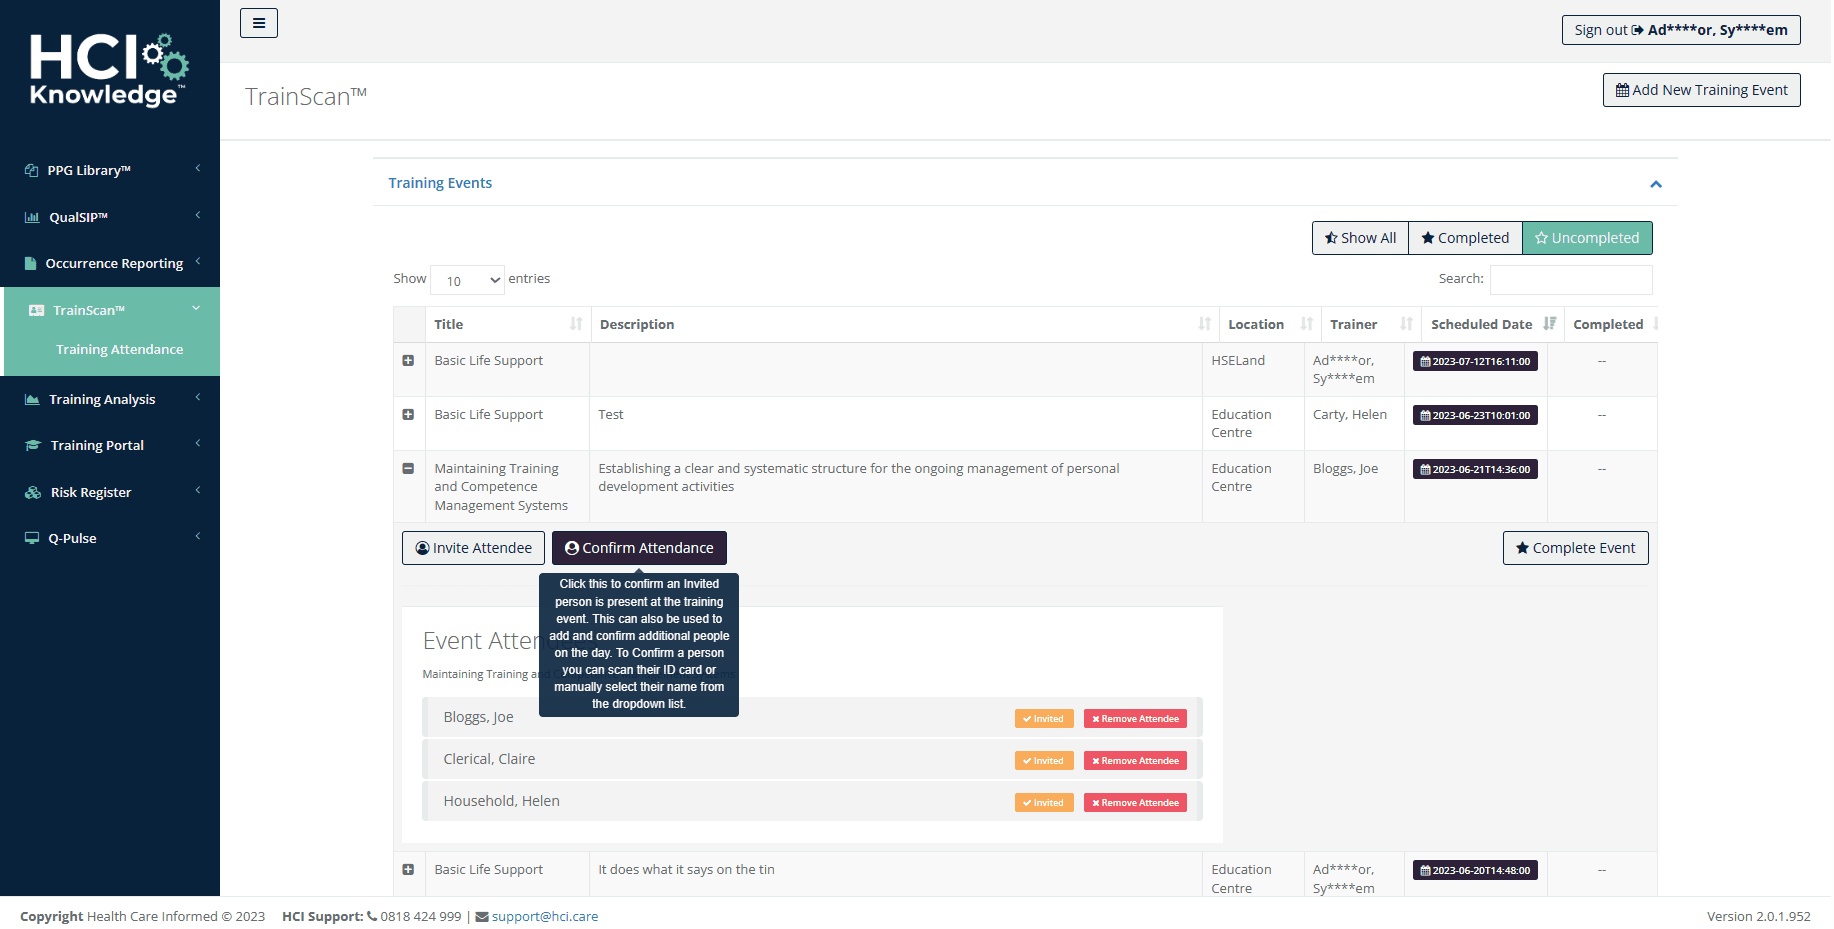
Task: Click the scheduled date badge 2023-07-12T16:11:00
Action: click(1475, 361)
